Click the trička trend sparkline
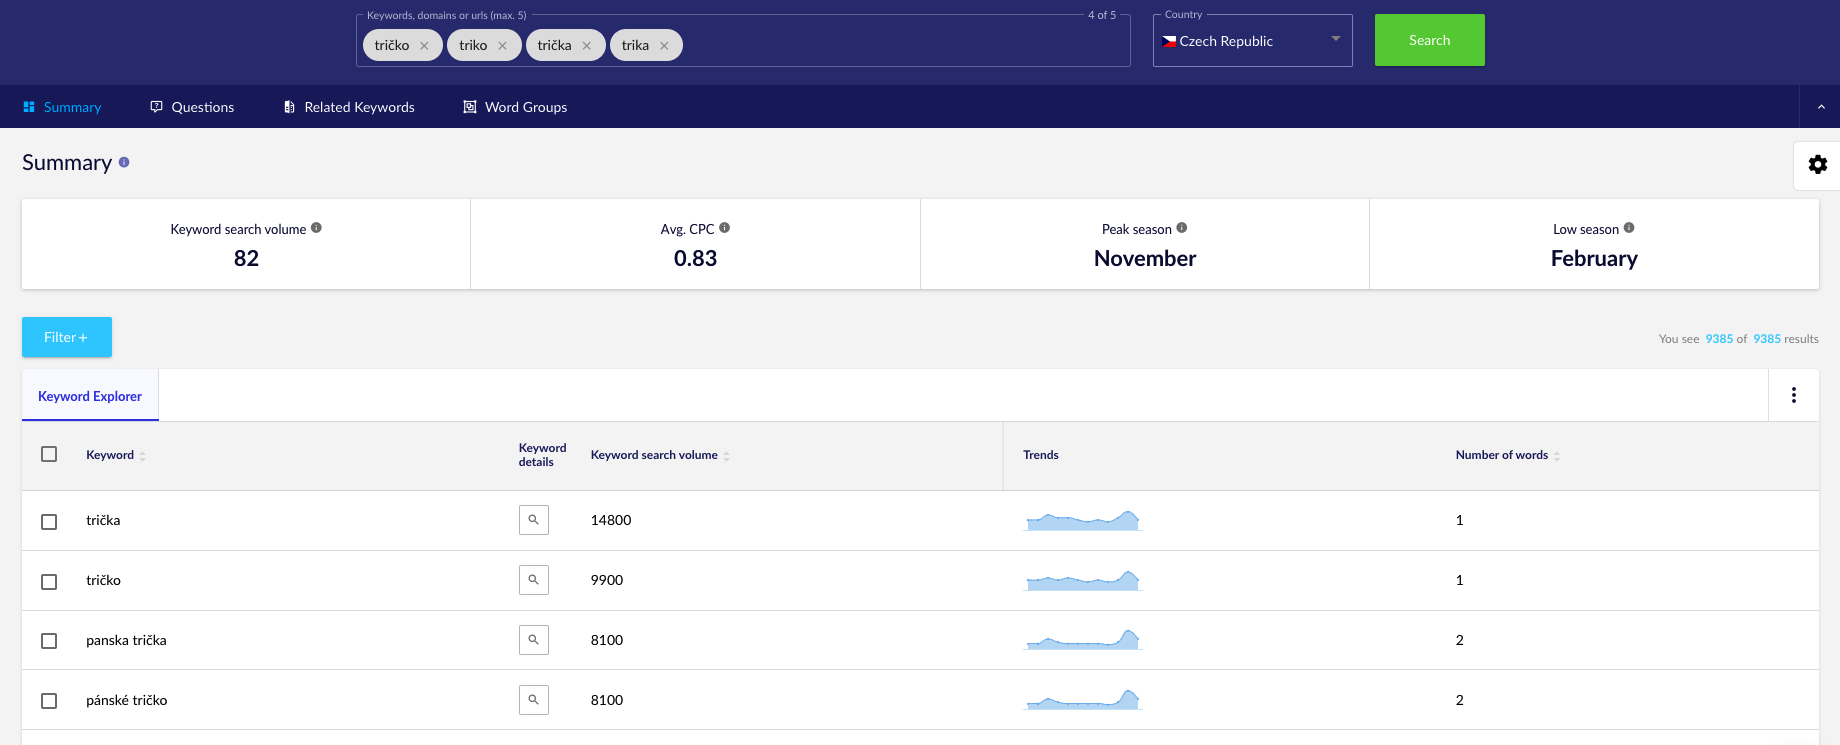 (1083, 520)
